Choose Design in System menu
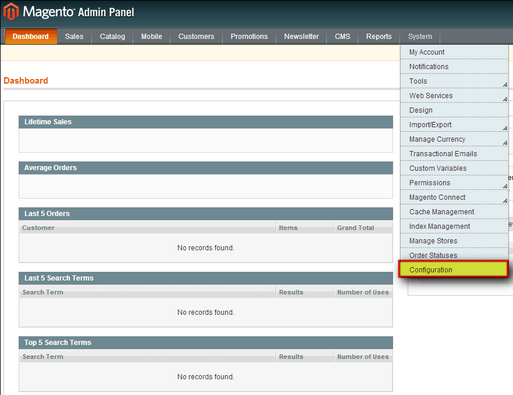The width and height of the screenshot is (513, 395). coord(454,110)
